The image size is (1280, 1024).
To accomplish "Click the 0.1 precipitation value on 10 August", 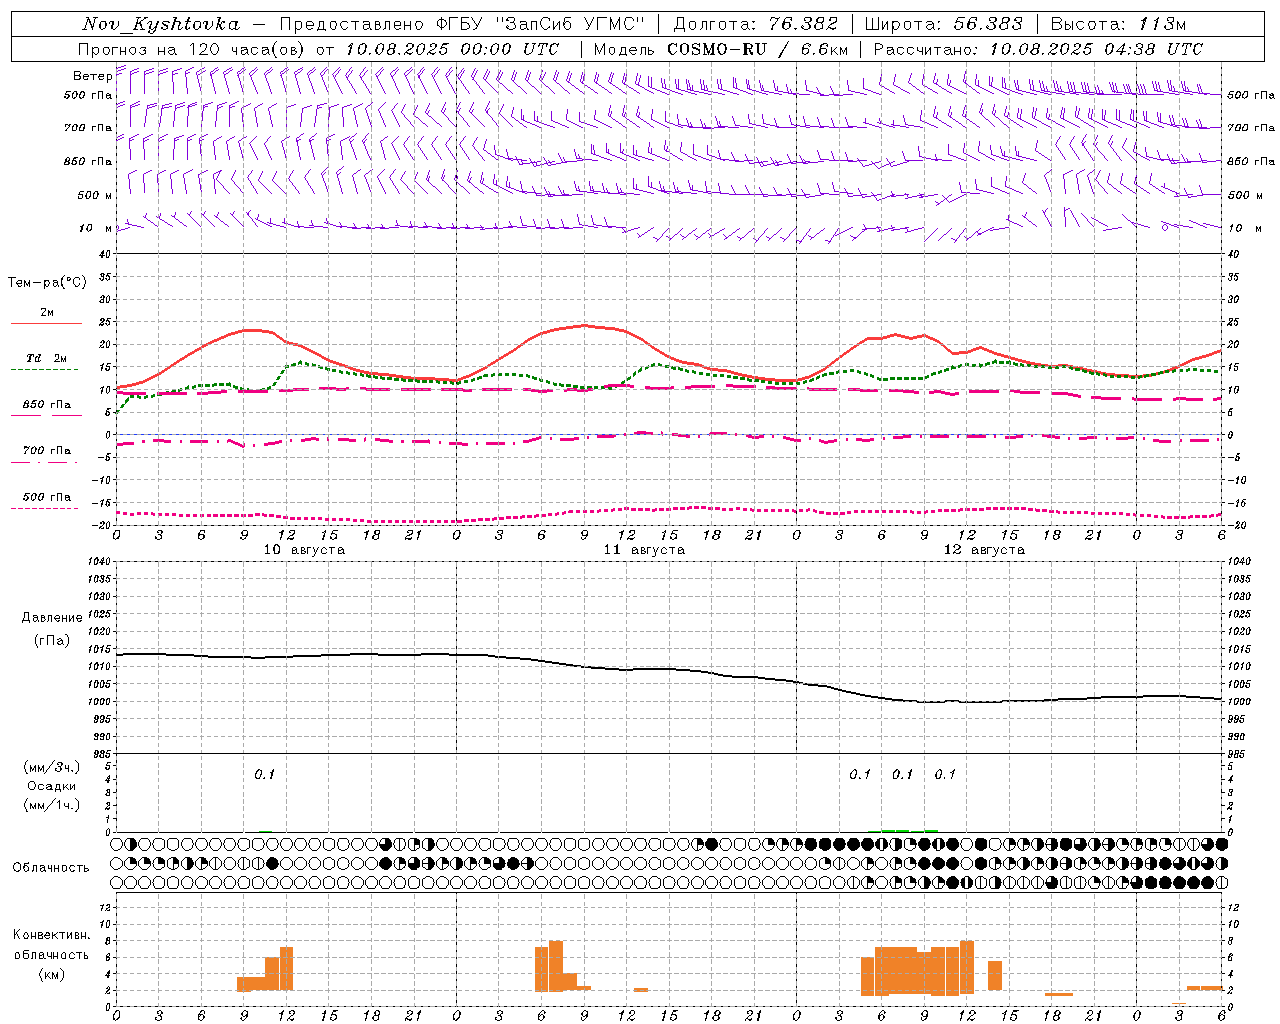I will pyautogui.click(x=264, y=774).
